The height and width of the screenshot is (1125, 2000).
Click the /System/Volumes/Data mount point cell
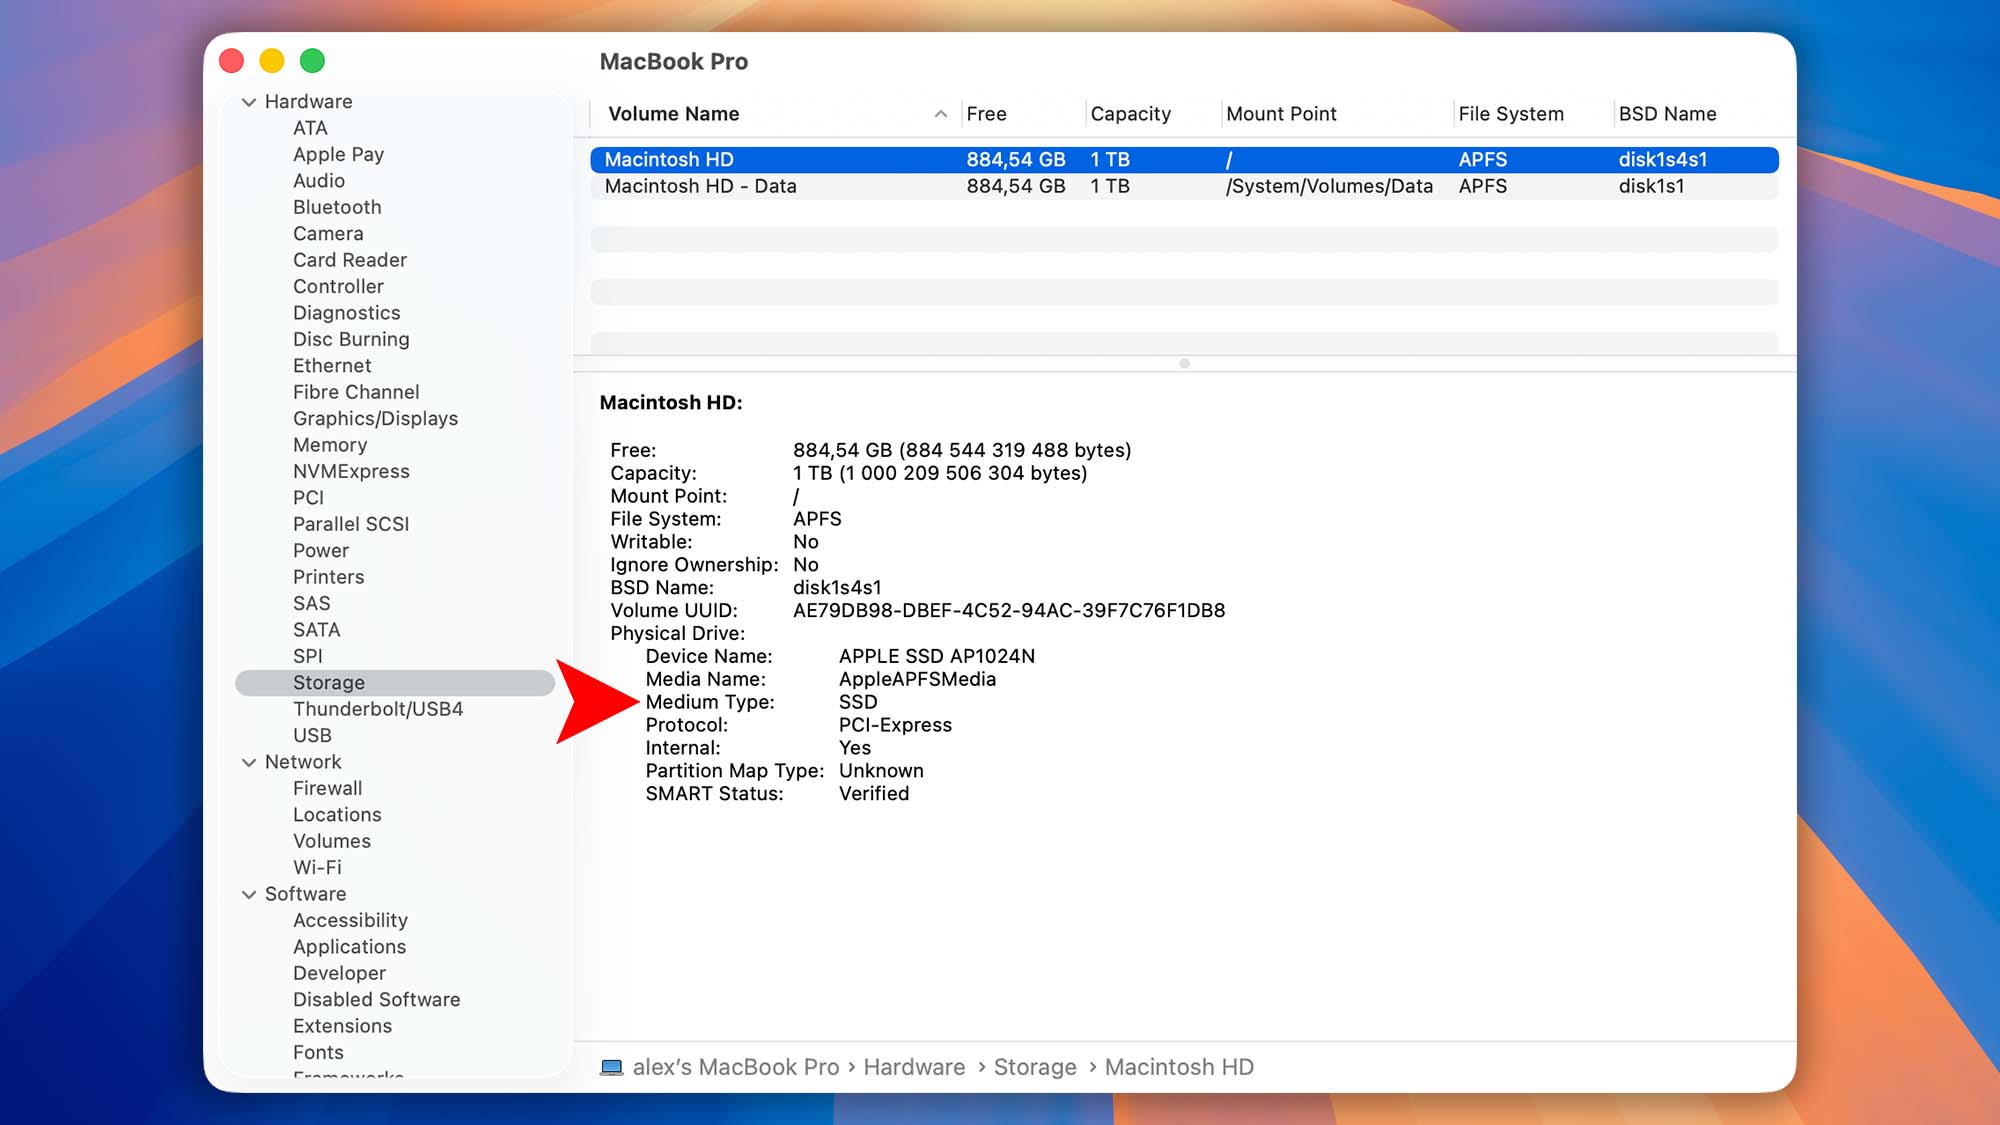click(x=1329, y=186)
